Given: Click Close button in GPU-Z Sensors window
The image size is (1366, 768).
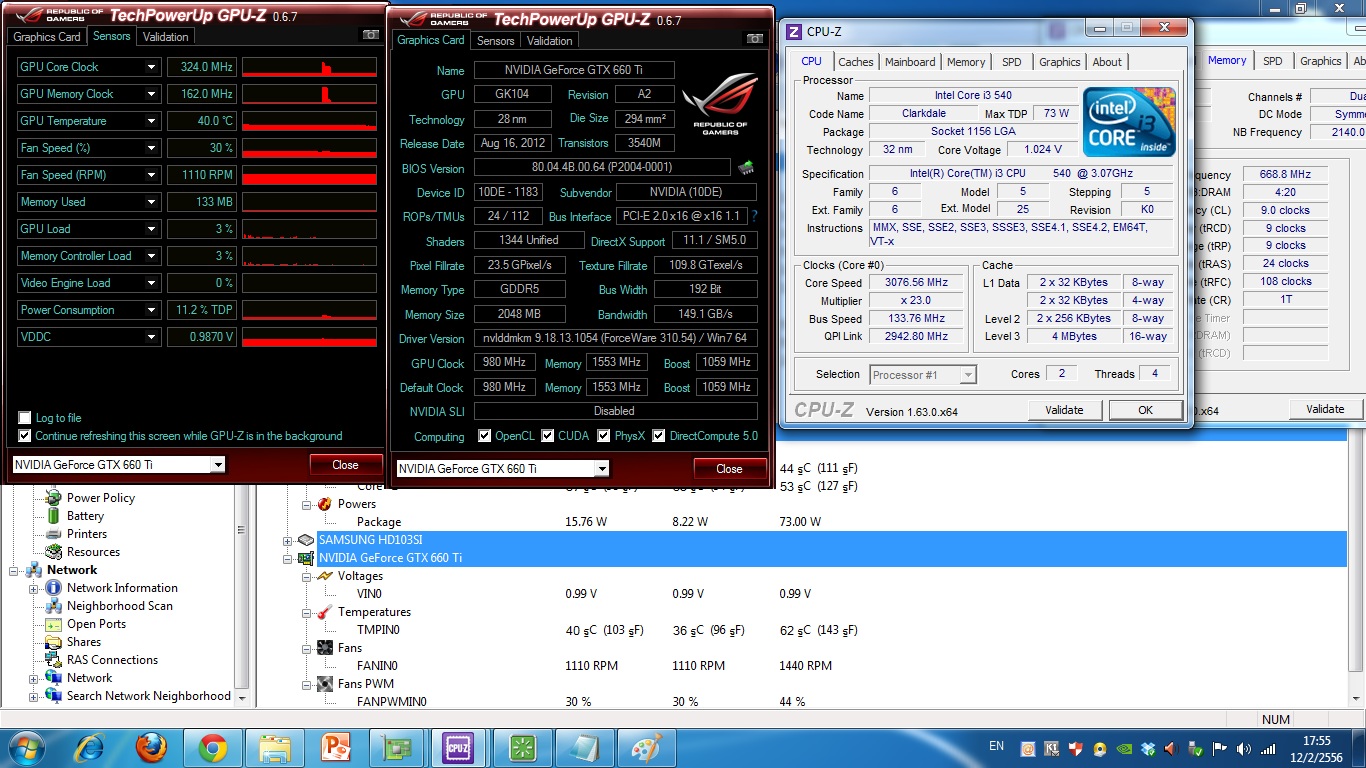Looking at the screenshot, I should click(345, 465).
